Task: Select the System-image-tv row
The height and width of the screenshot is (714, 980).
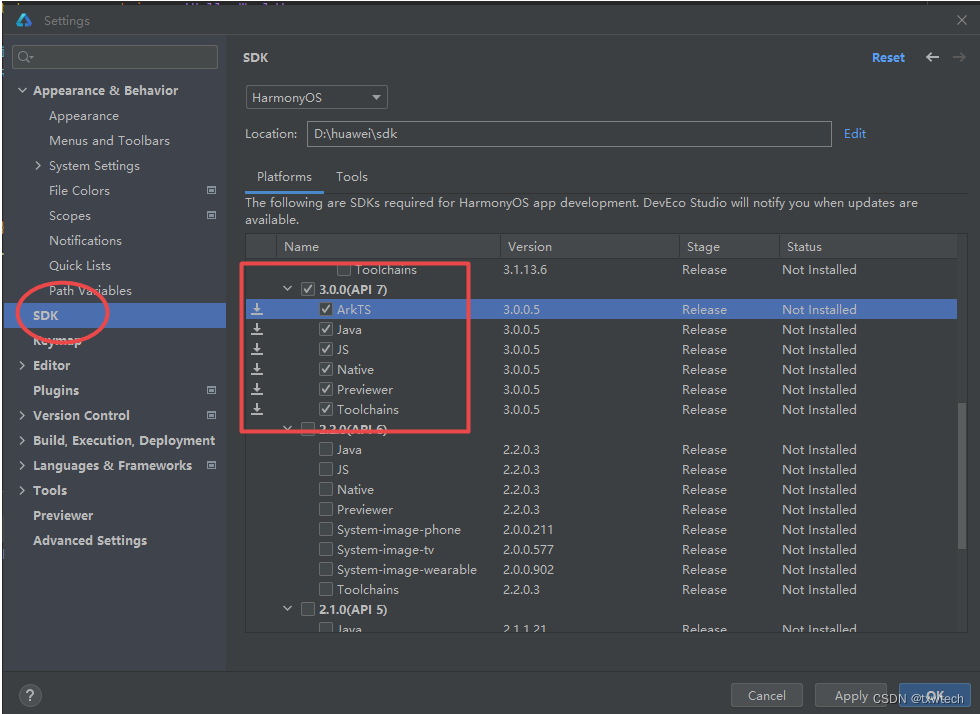Action: [601, 549]
